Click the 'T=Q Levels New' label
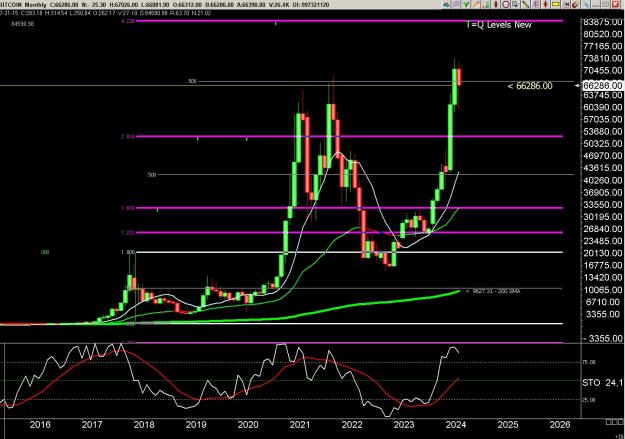 click(499, 25)
